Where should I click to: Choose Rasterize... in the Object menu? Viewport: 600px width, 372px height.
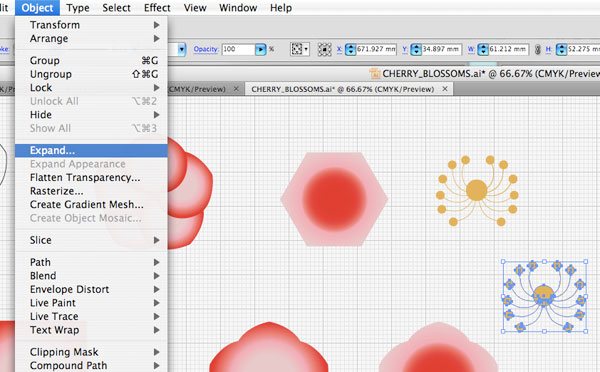click(x=91, y=191)
